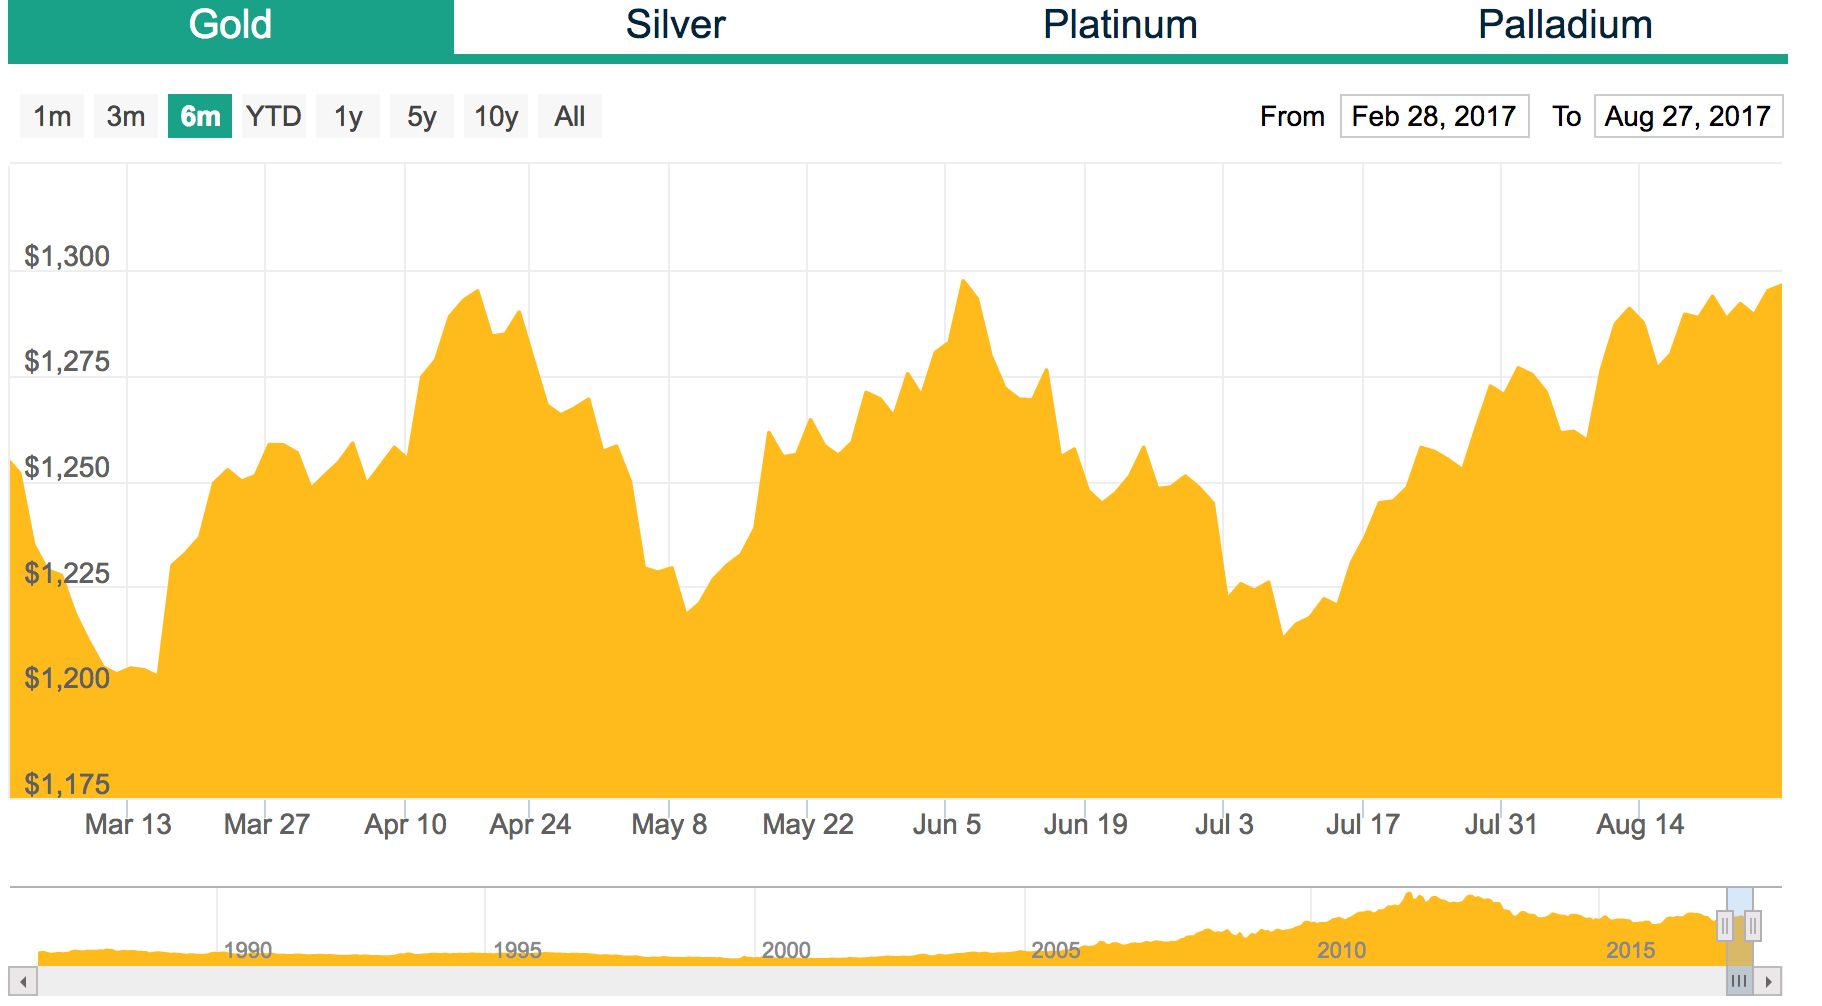Grab the navigator right range handle
Viewport: 1822px width, 1006px height.
pyautogui.click(x=1752, y=926)
